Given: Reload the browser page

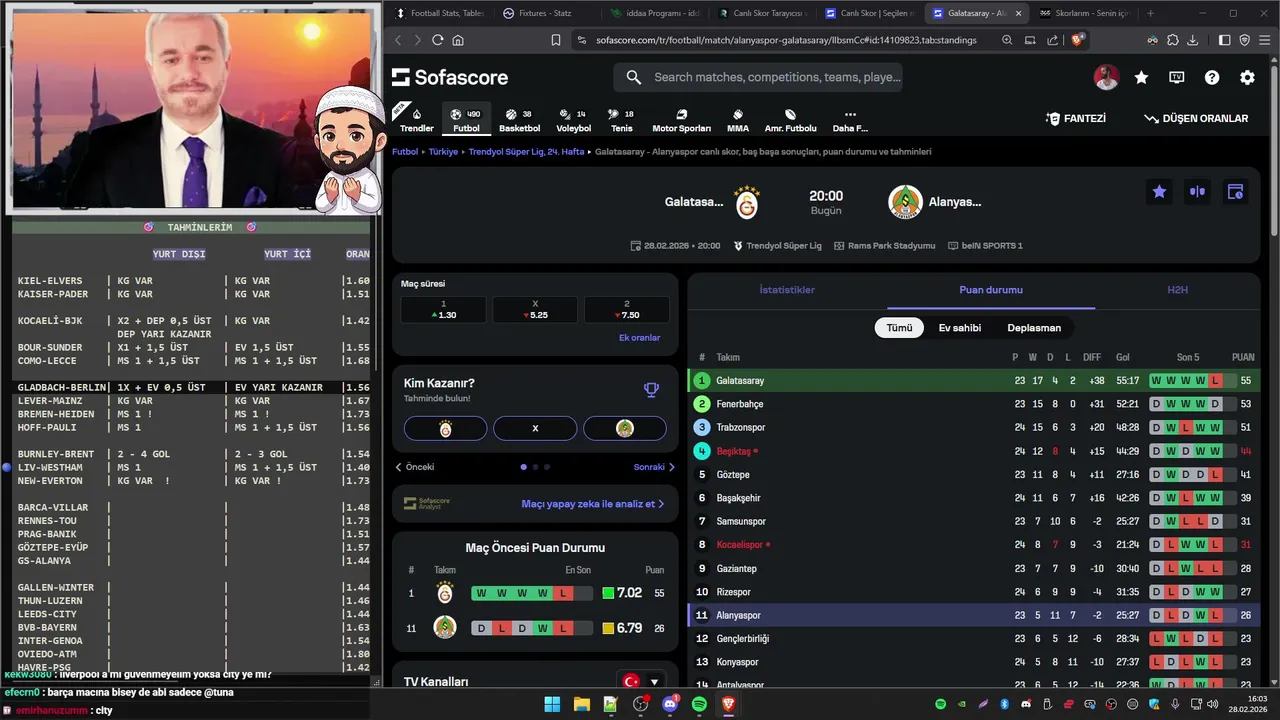Looking at the screenshot, I should click(437, 40).
